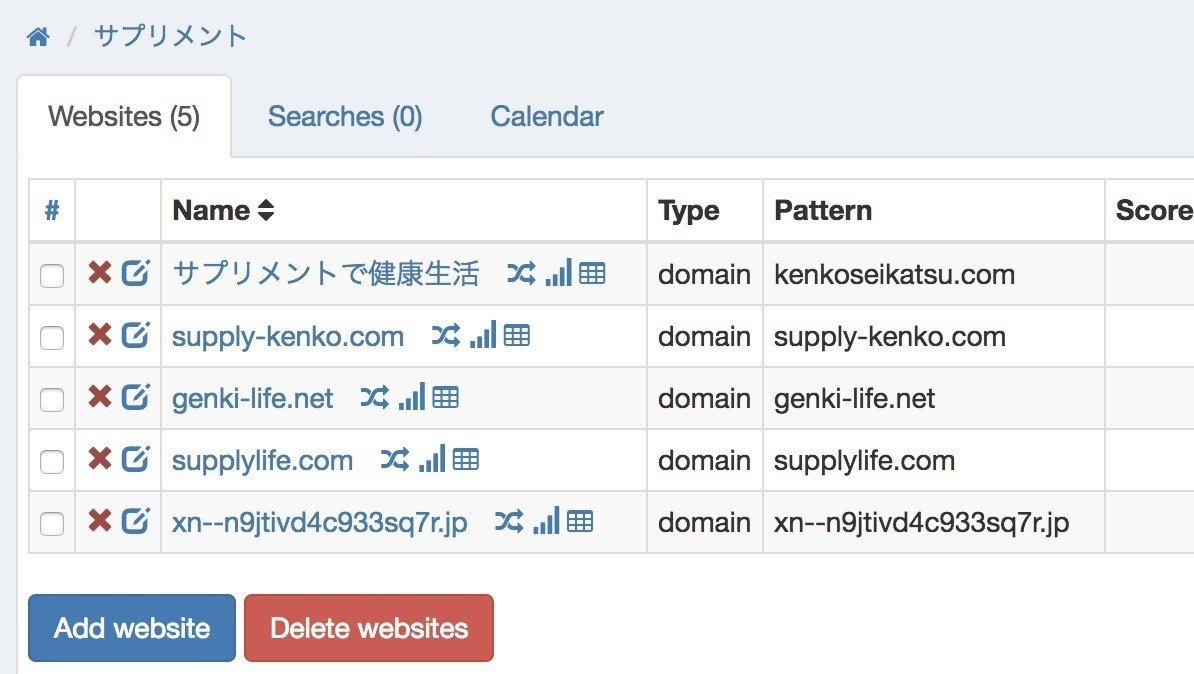This screenshot has width=1194, height=674.
Task: Click the red Delete websites button
Action: click(369, 628)
